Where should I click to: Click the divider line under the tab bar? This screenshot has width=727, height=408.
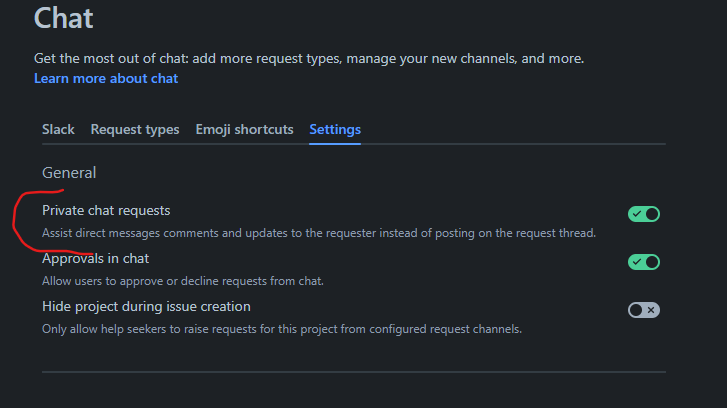tap(500, 145)
